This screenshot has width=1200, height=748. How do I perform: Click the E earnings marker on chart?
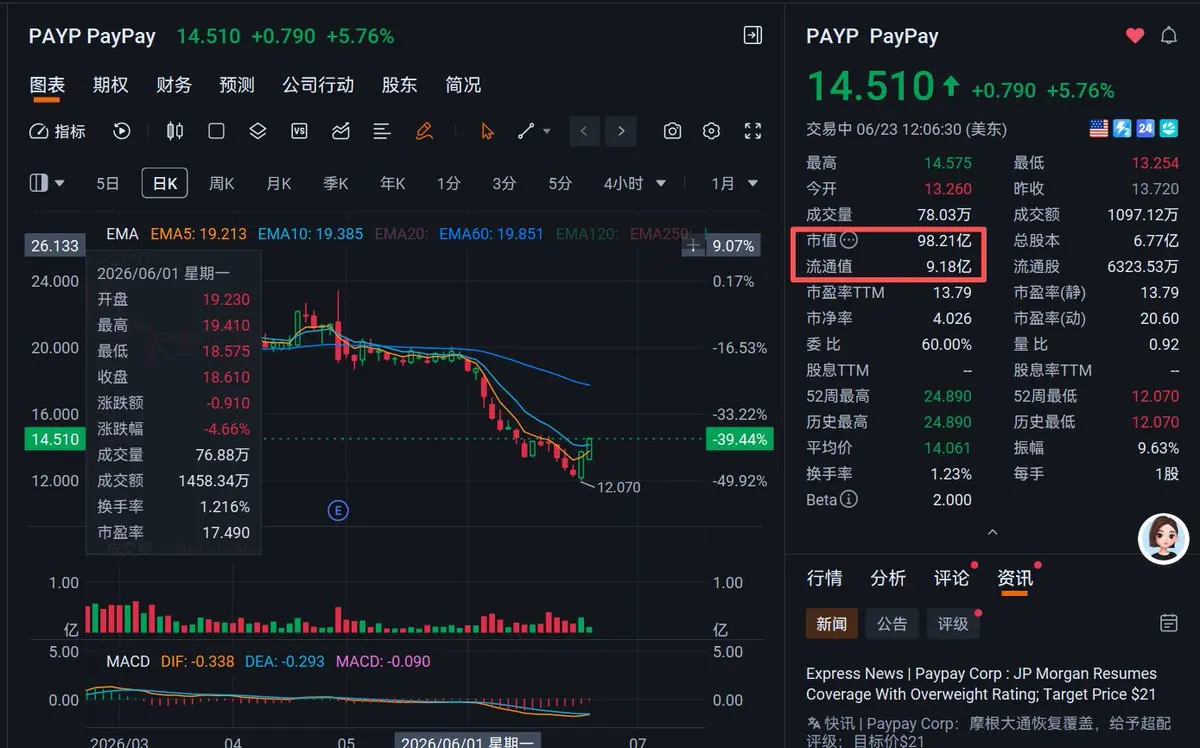click(x=338, y=511)
